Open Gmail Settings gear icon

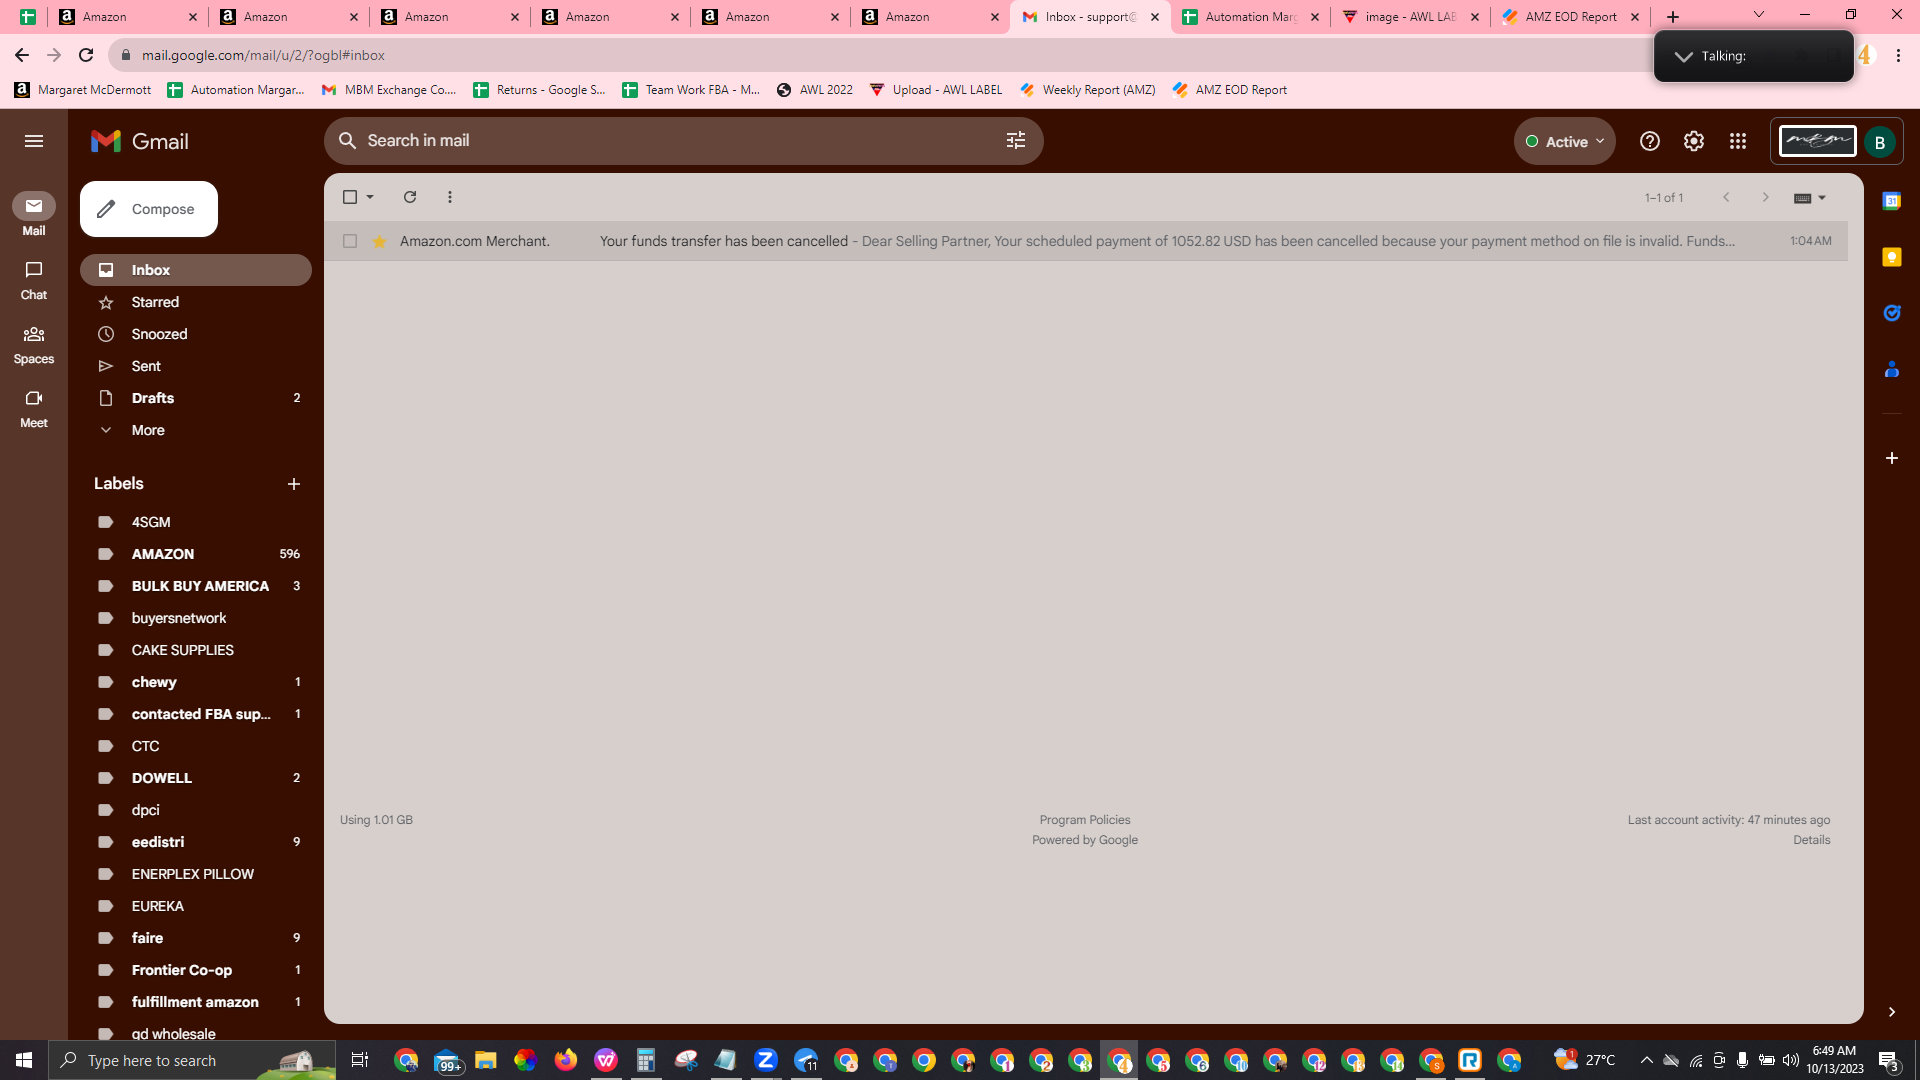pos(1694,141)
